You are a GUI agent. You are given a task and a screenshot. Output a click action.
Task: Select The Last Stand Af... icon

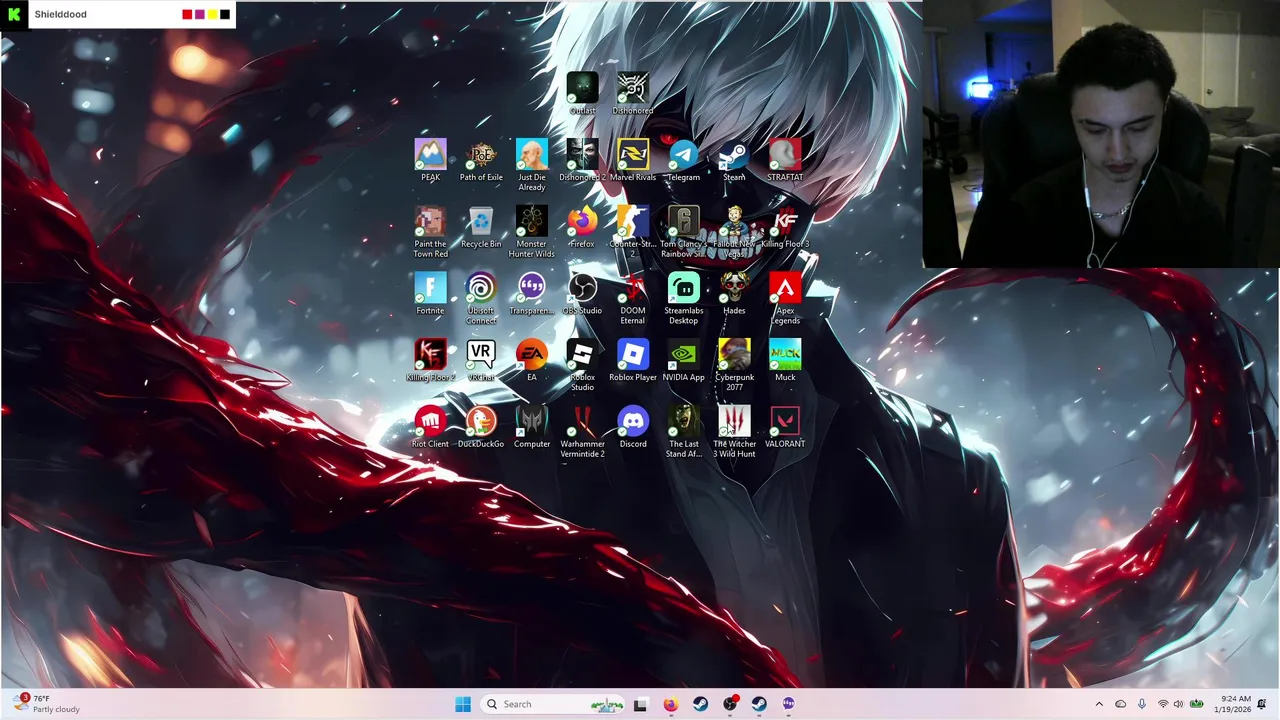click(684, 432)
